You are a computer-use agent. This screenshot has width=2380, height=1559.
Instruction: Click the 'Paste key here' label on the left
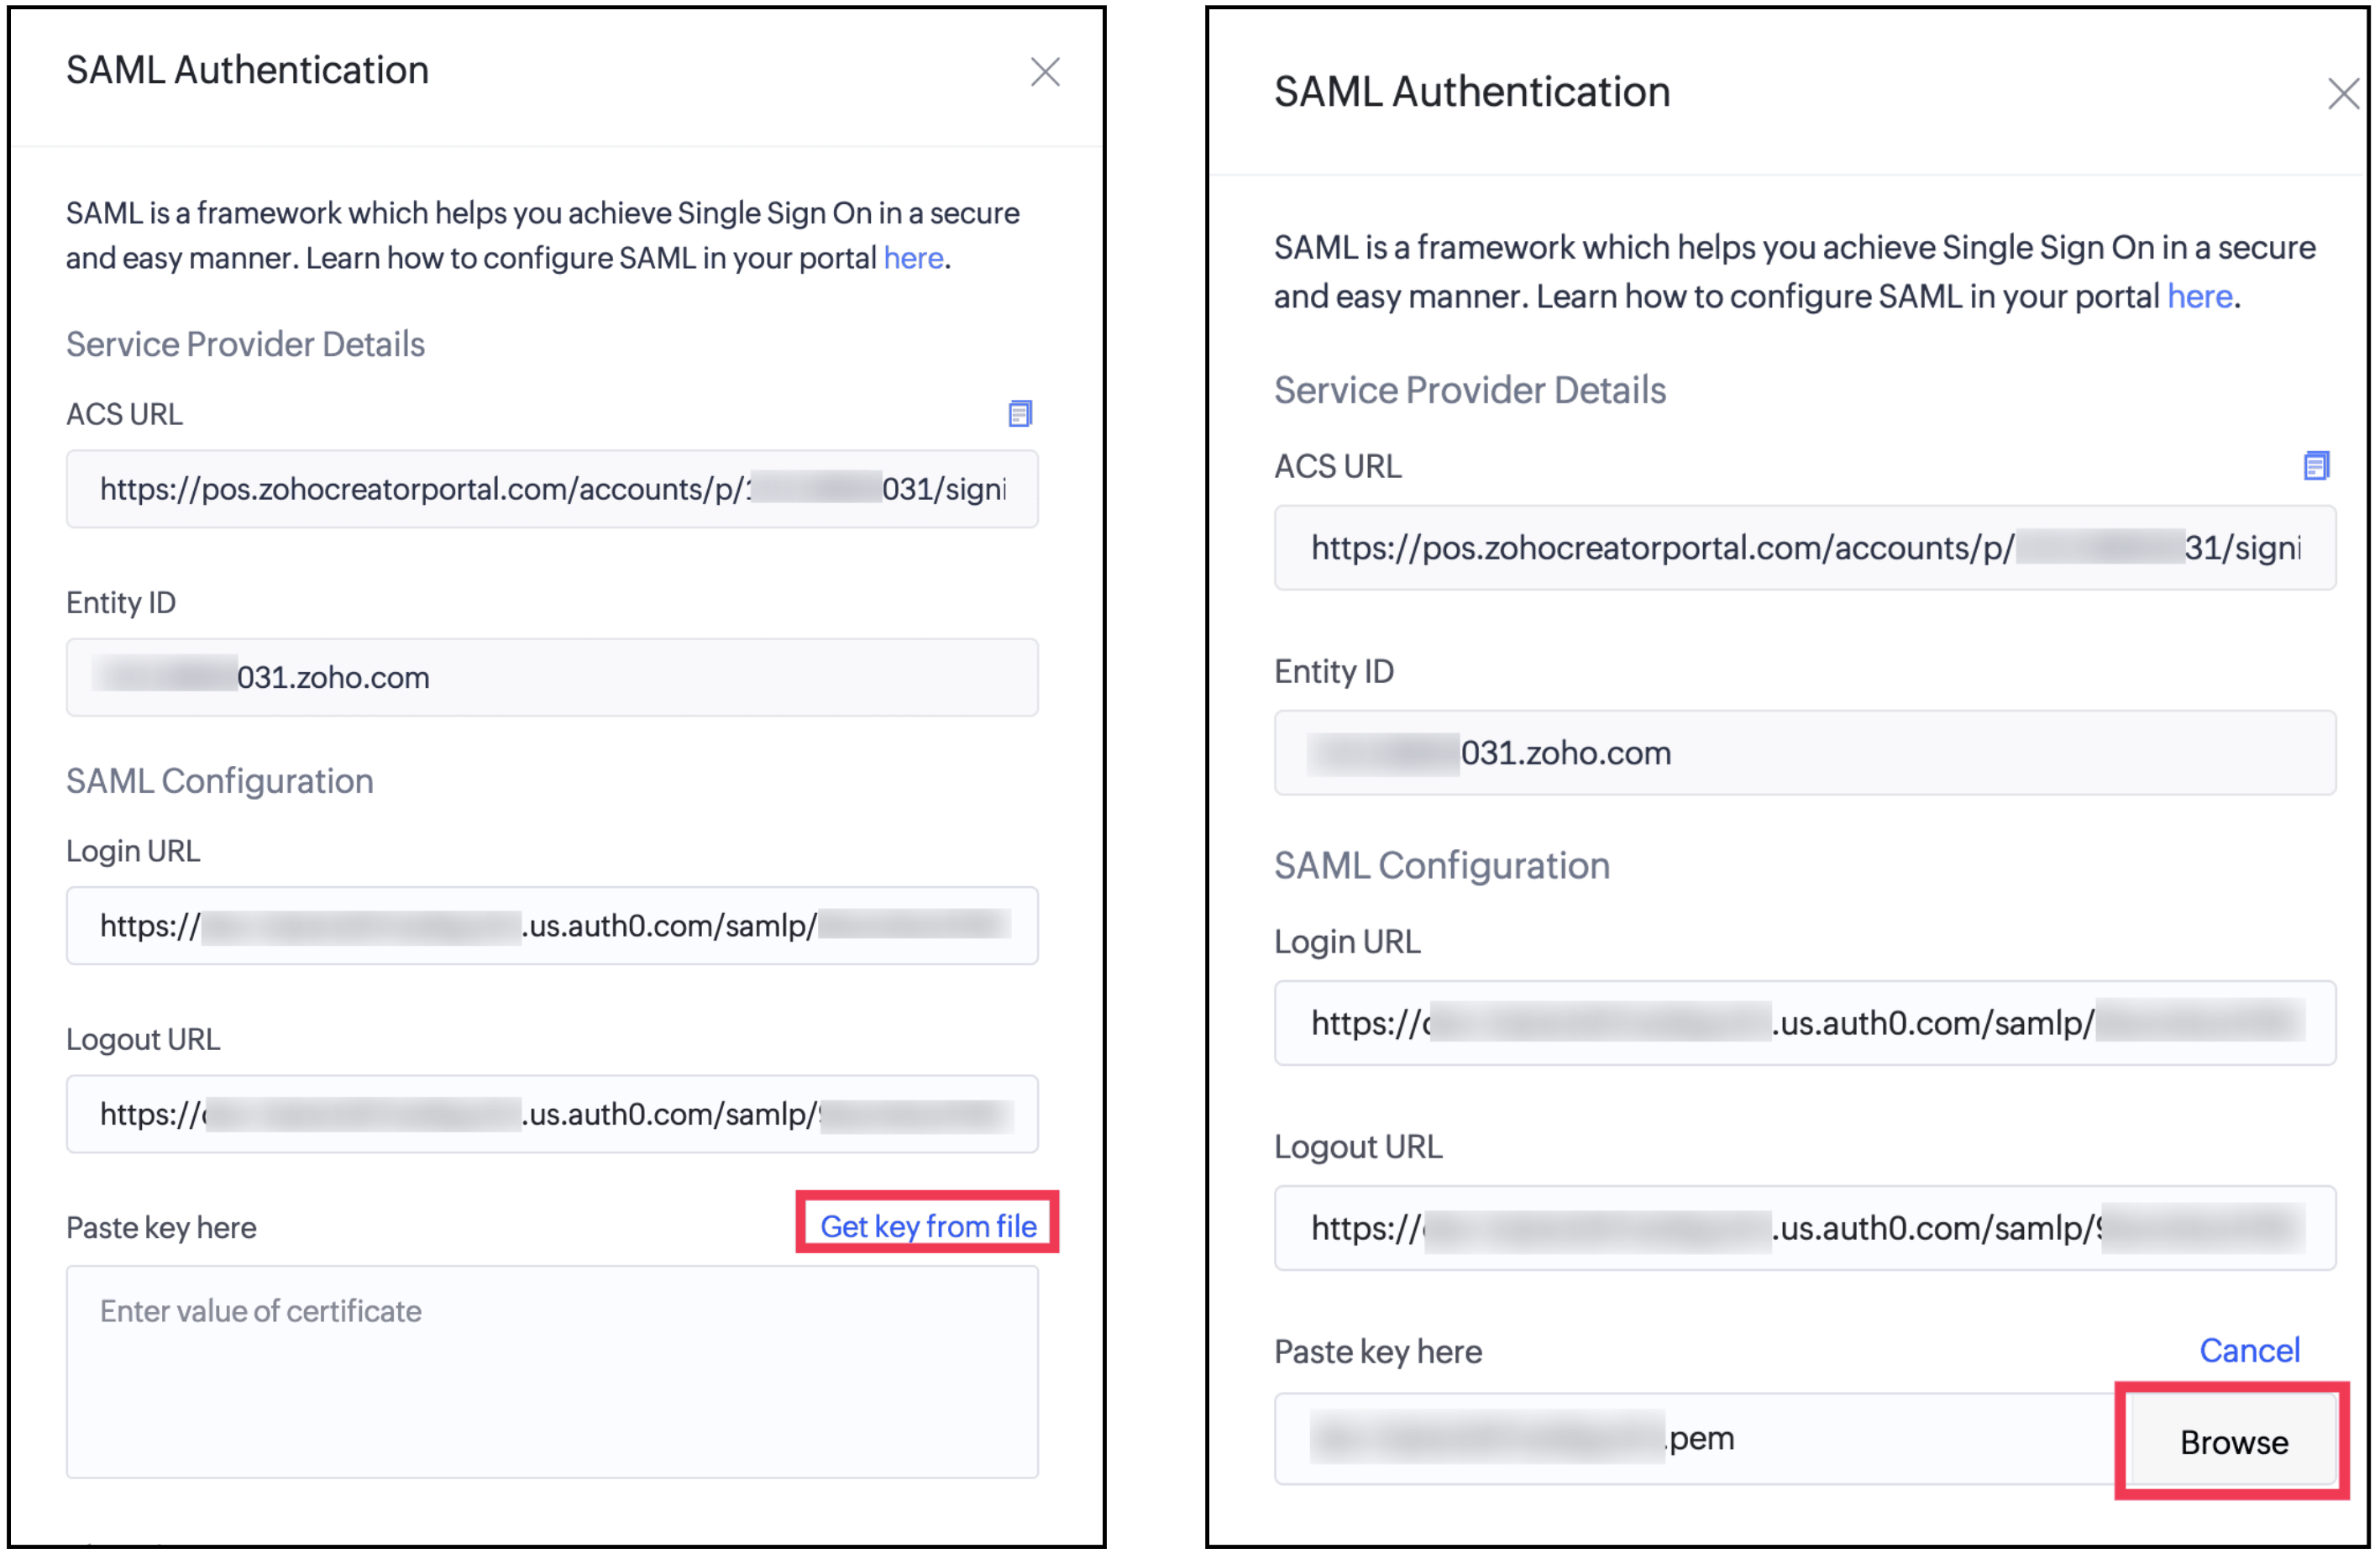(x=161, y=1228)
